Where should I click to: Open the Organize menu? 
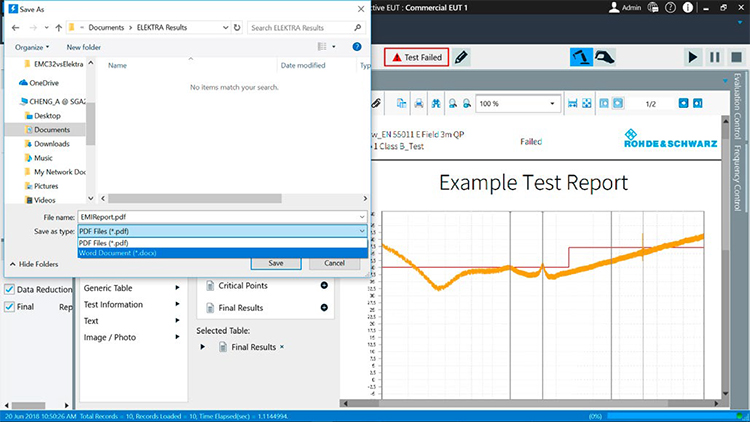(x=31, y=47)
